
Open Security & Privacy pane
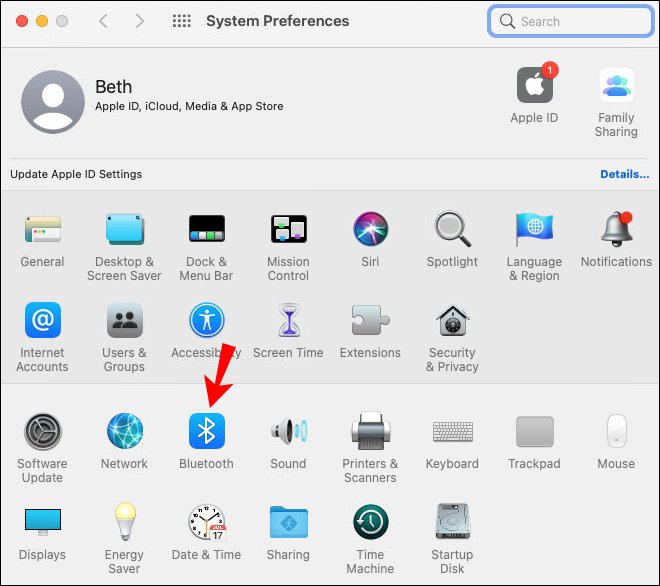coord(452,320)
